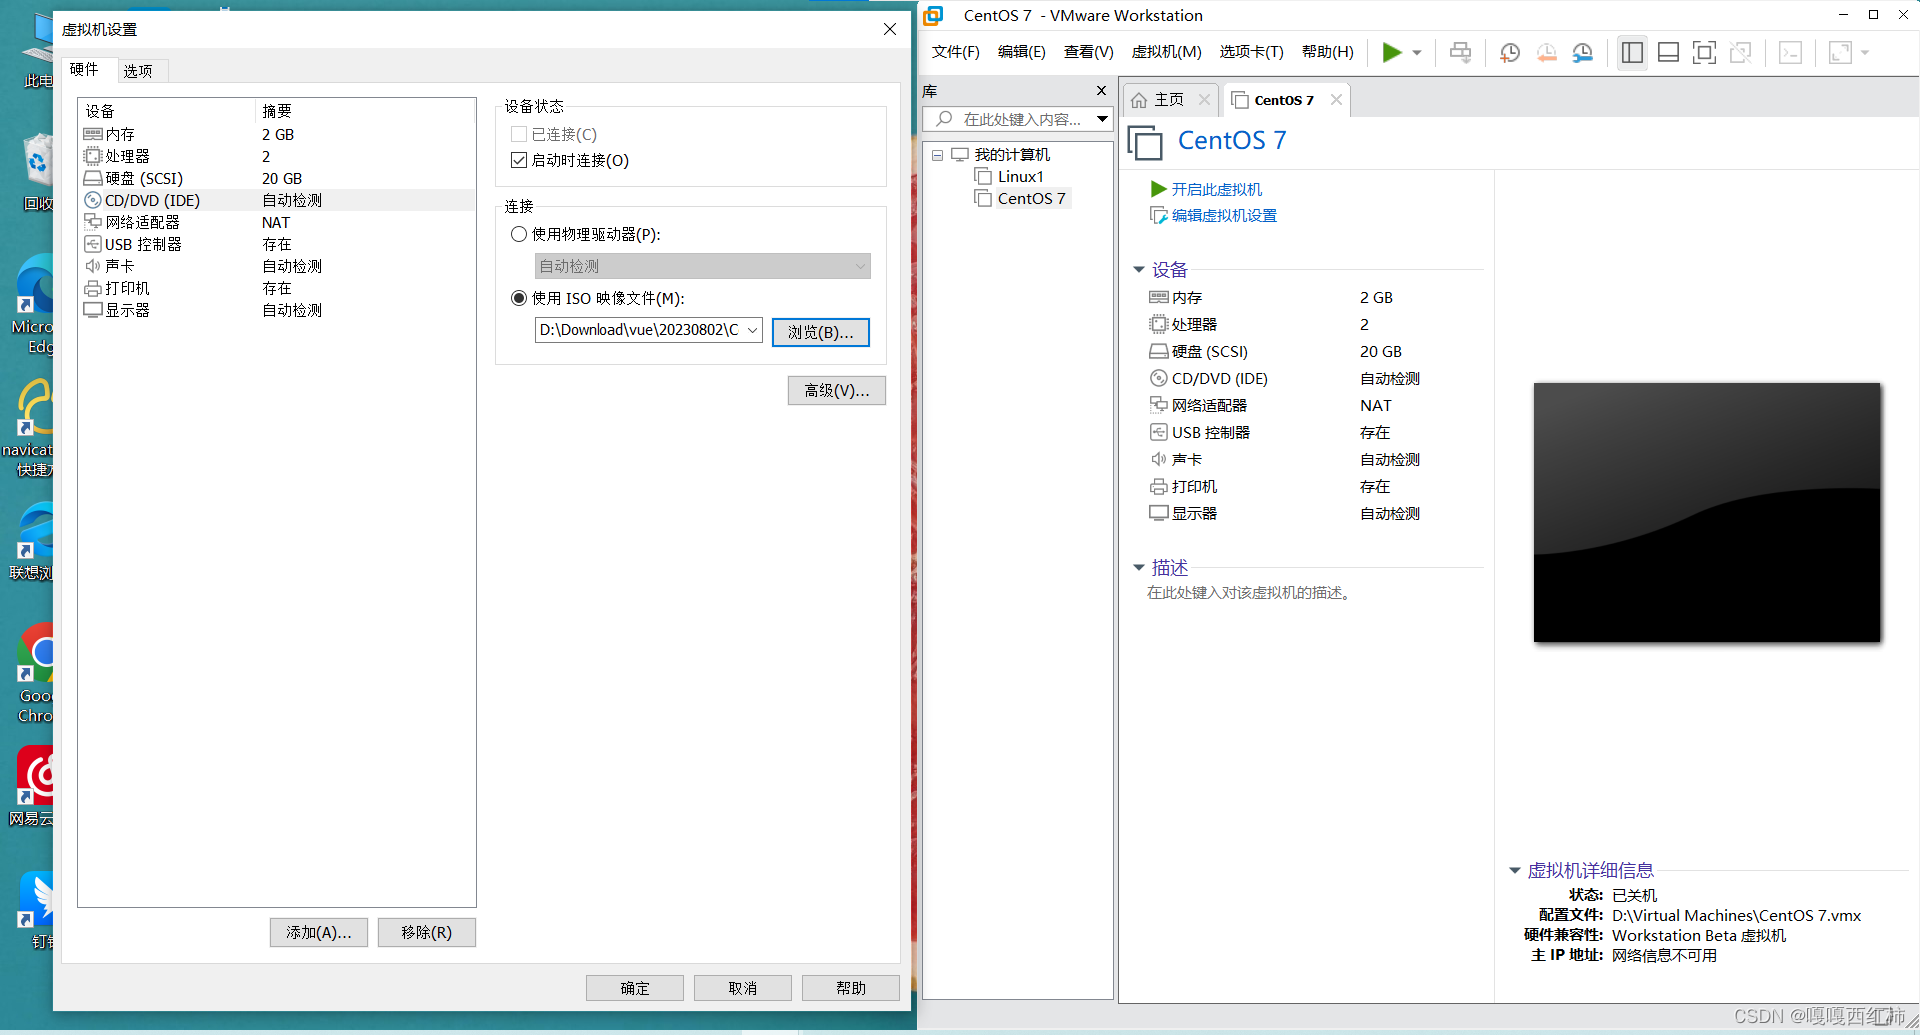Click the 处理器 icon in VM summary devices
The width and height of the screenshot is (1920, 1035).
pyautogui.click(x=1159, y=324)
